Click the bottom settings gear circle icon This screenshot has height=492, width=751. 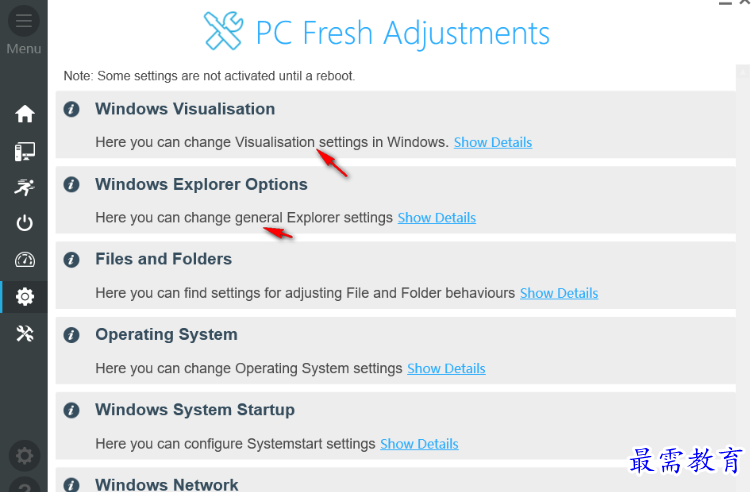coord(24,456)
